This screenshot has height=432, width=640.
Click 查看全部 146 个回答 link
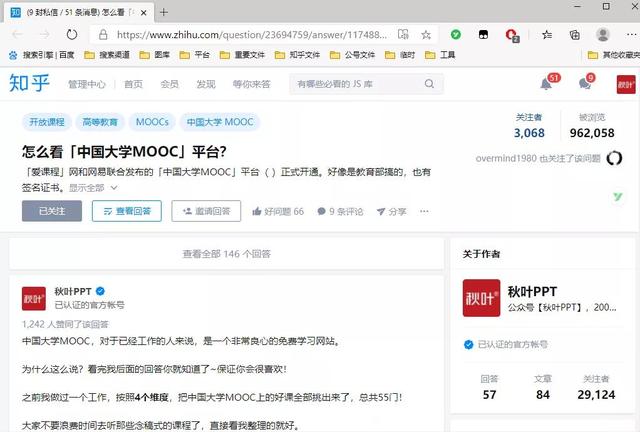coord(227,254)
